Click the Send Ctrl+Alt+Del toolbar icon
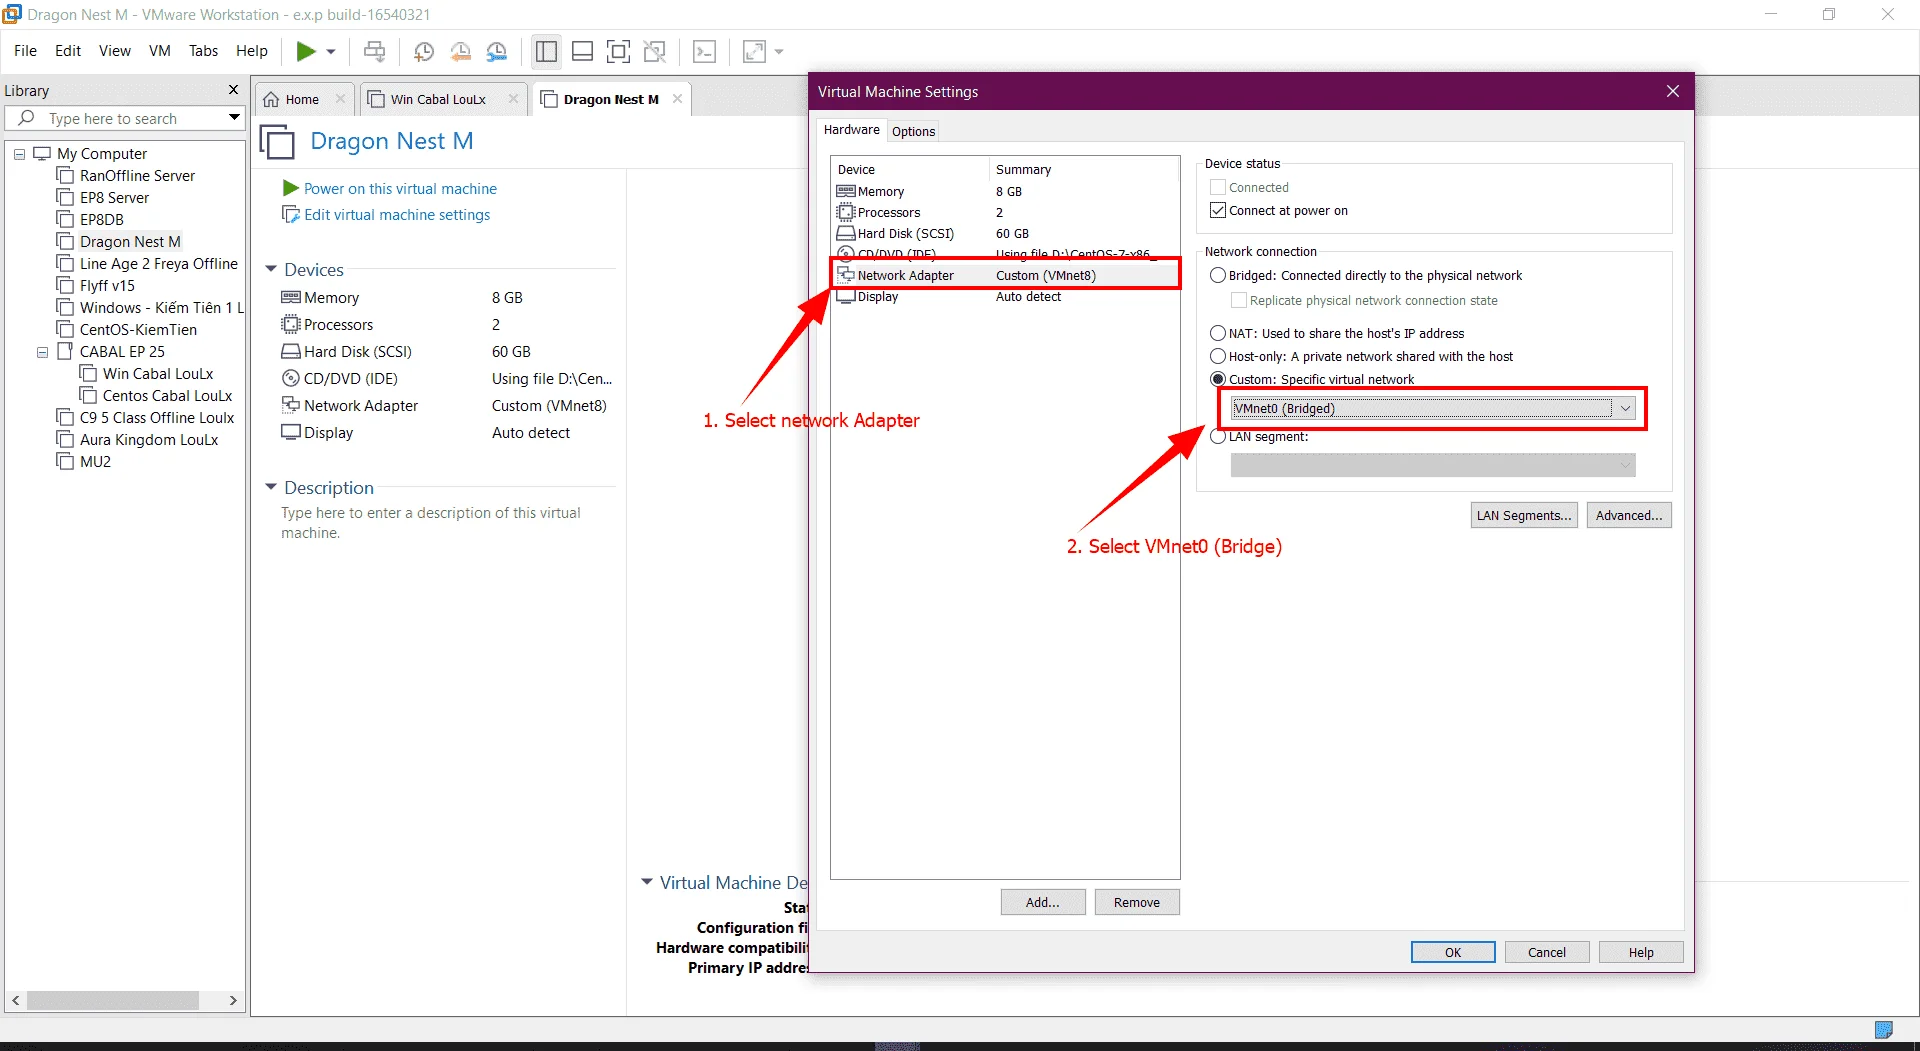1920x1051 pixels. tap(375, 51)
